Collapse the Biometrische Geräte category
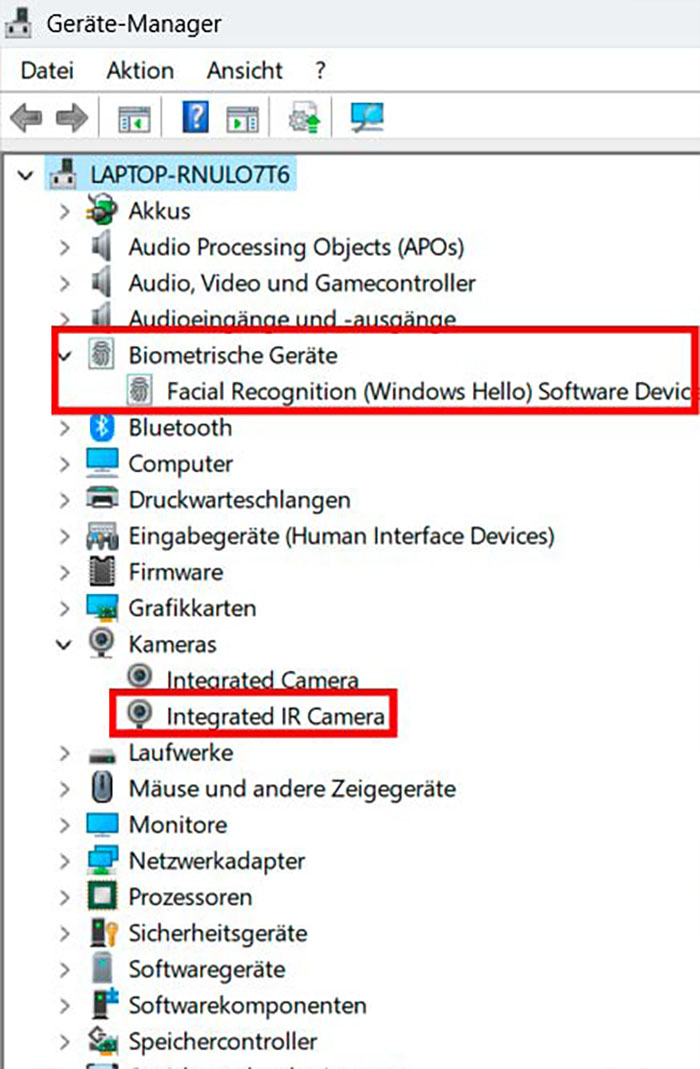The height and width of the screenshot is (1069, 700). pos(64,355)
